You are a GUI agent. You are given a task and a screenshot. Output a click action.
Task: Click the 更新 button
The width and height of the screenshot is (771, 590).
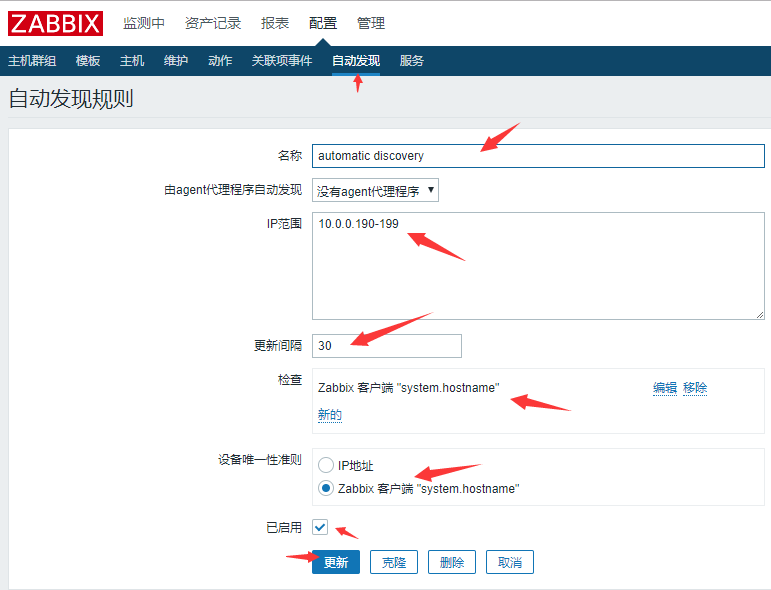(336, 562)
